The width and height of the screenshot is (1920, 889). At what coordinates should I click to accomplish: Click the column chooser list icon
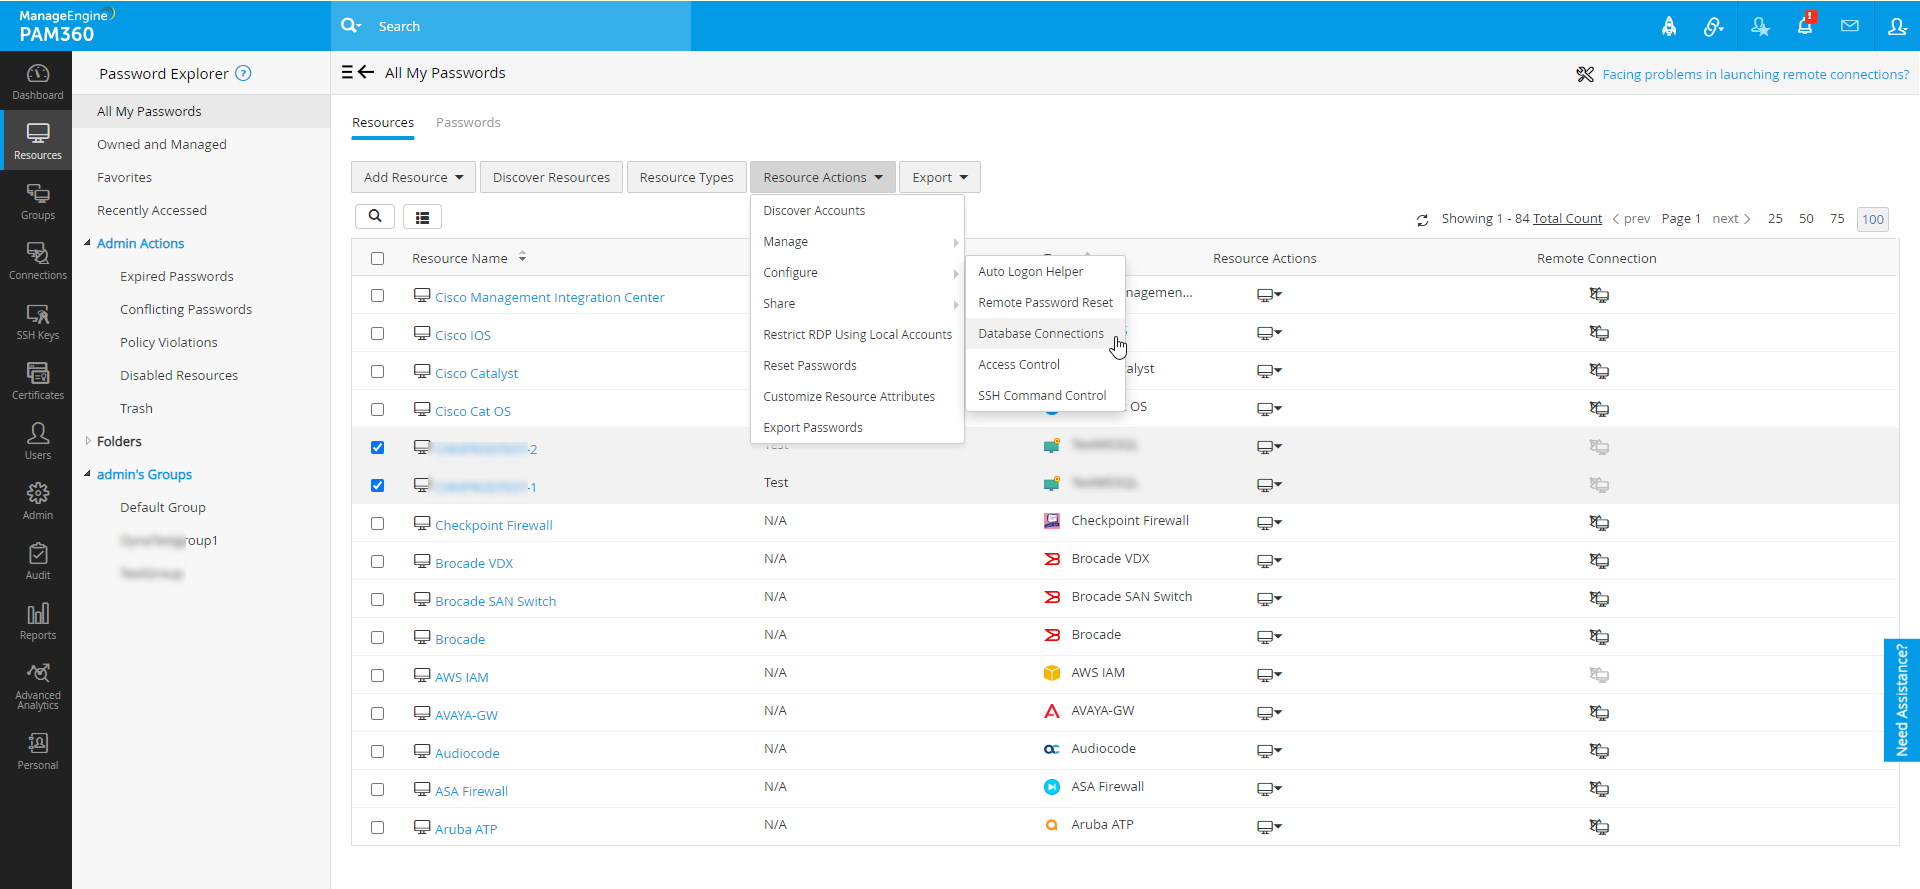pyautogui.click(x=422, y=217)
